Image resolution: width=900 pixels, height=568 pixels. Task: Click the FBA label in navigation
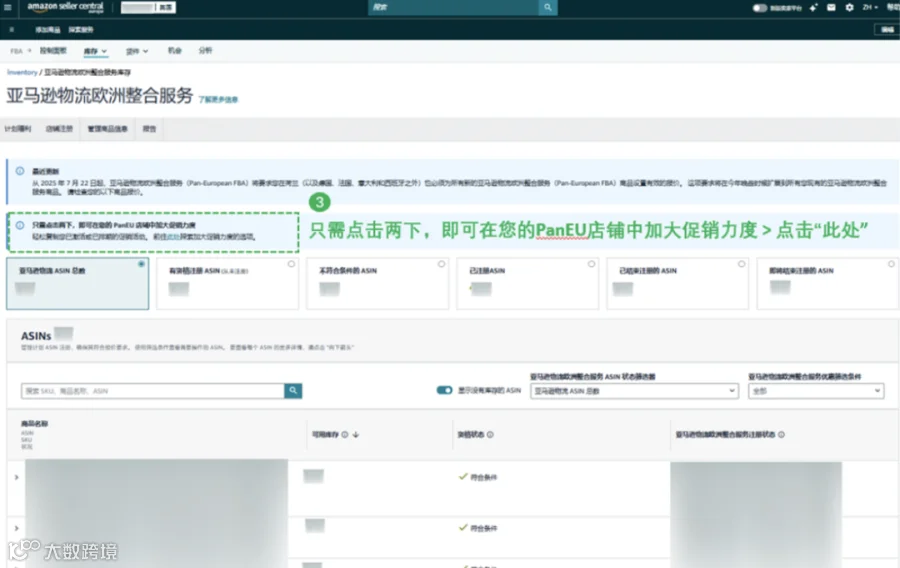pos(16,51)
